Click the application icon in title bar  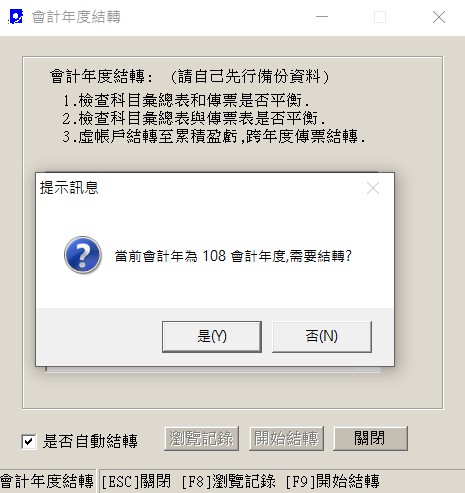coord(15,17)
